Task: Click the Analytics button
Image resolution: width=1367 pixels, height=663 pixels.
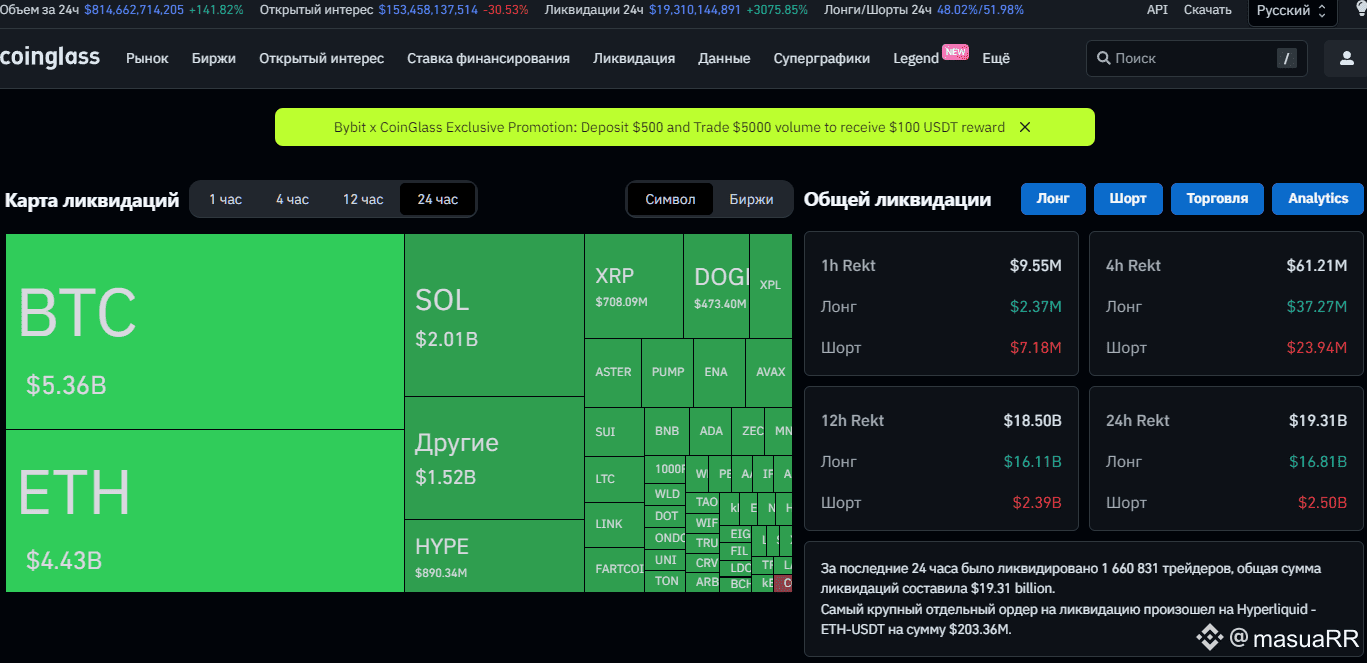Action: (x=1317, y=198)
